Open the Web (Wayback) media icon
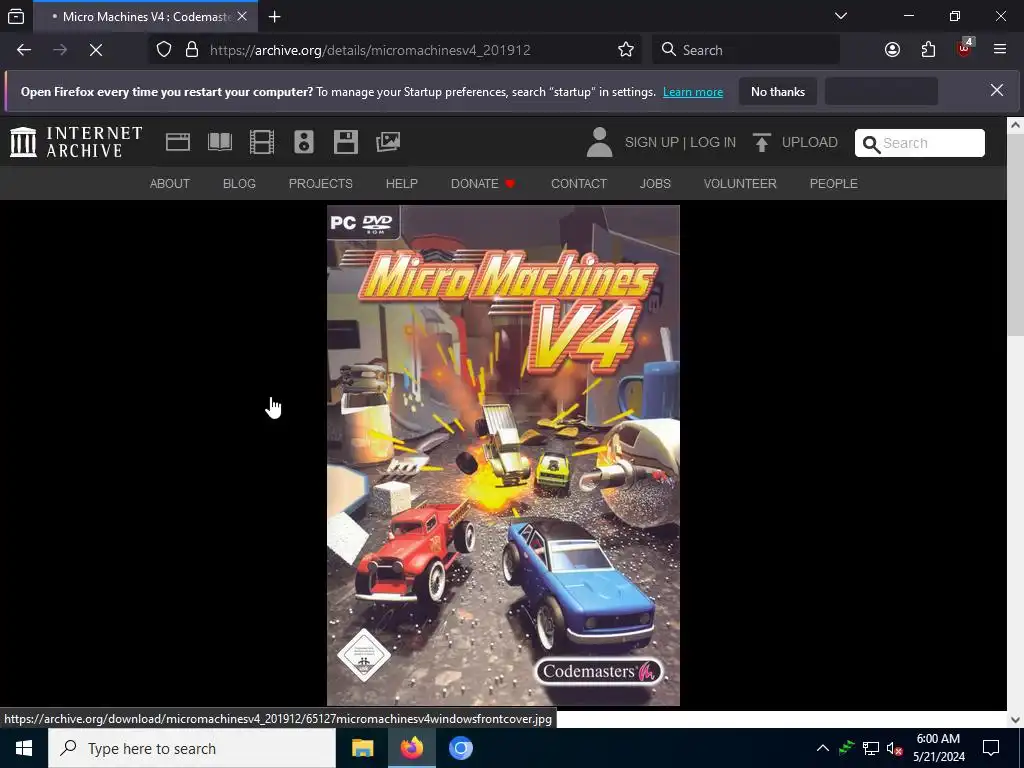 [x=178, y=142]
